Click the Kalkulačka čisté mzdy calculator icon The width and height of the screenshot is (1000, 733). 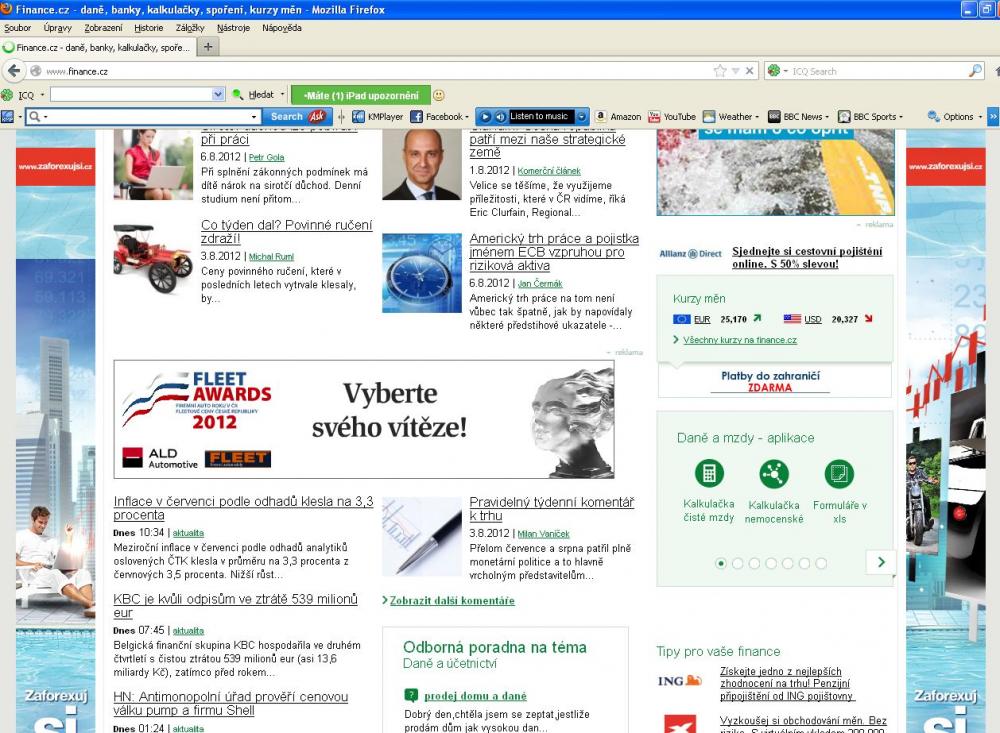(709, 473)
